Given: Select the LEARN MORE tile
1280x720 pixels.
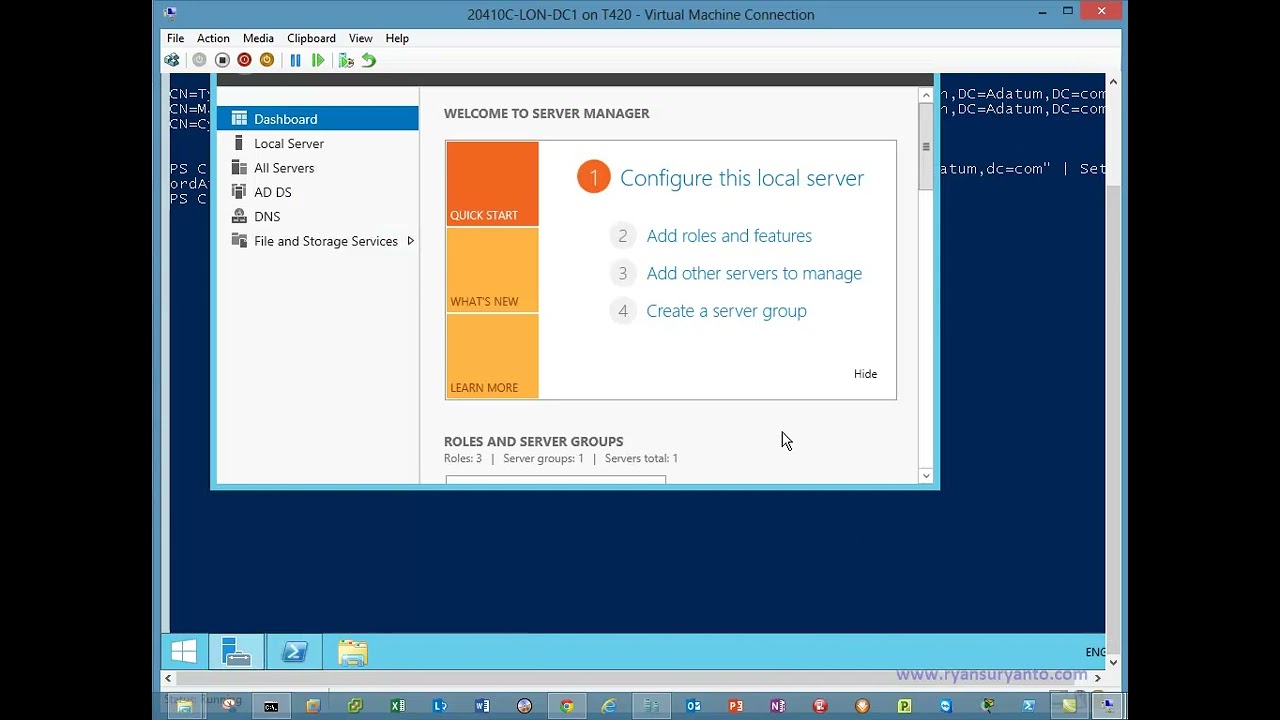Looking at the screenshot, I should 492,356.
